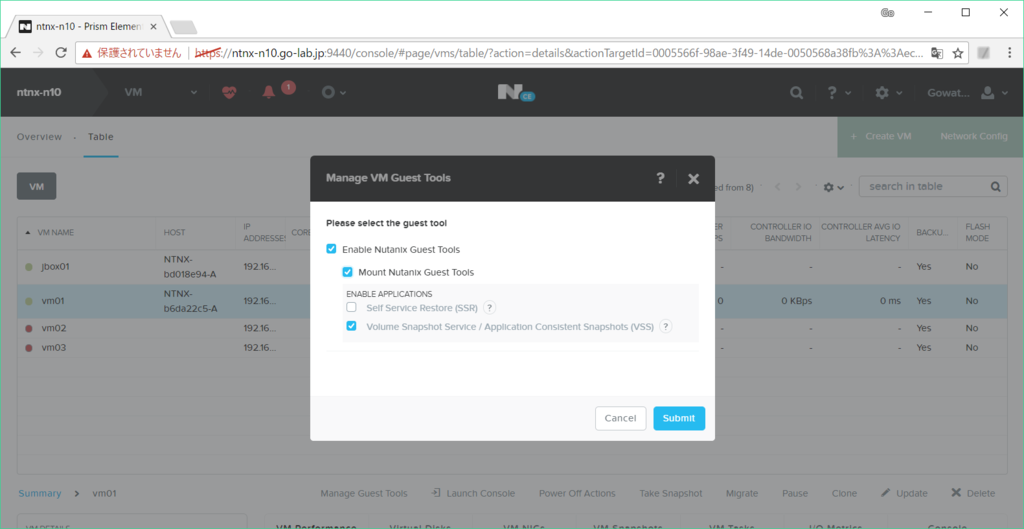Screen dimensions: 1024x529
Task: Click Manage Guest Tools action
Action: 364,494
